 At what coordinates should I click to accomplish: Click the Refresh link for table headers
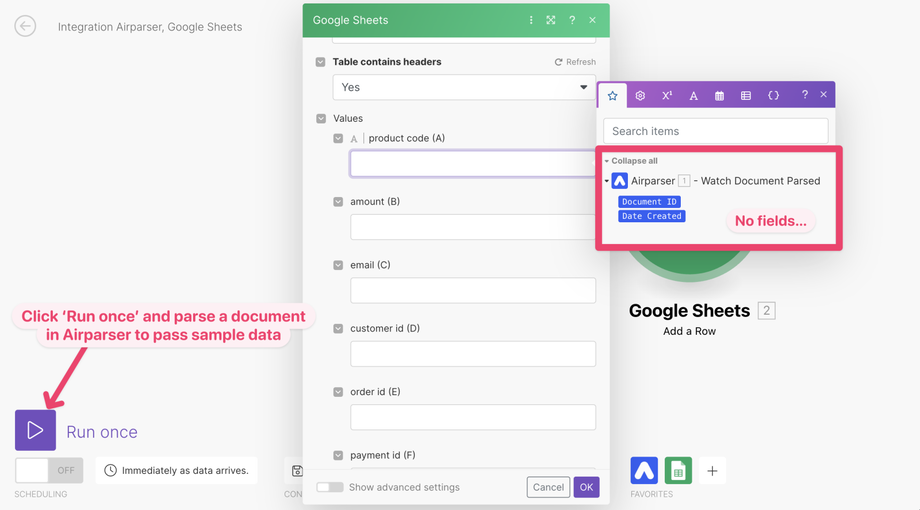tap(575, 62)
